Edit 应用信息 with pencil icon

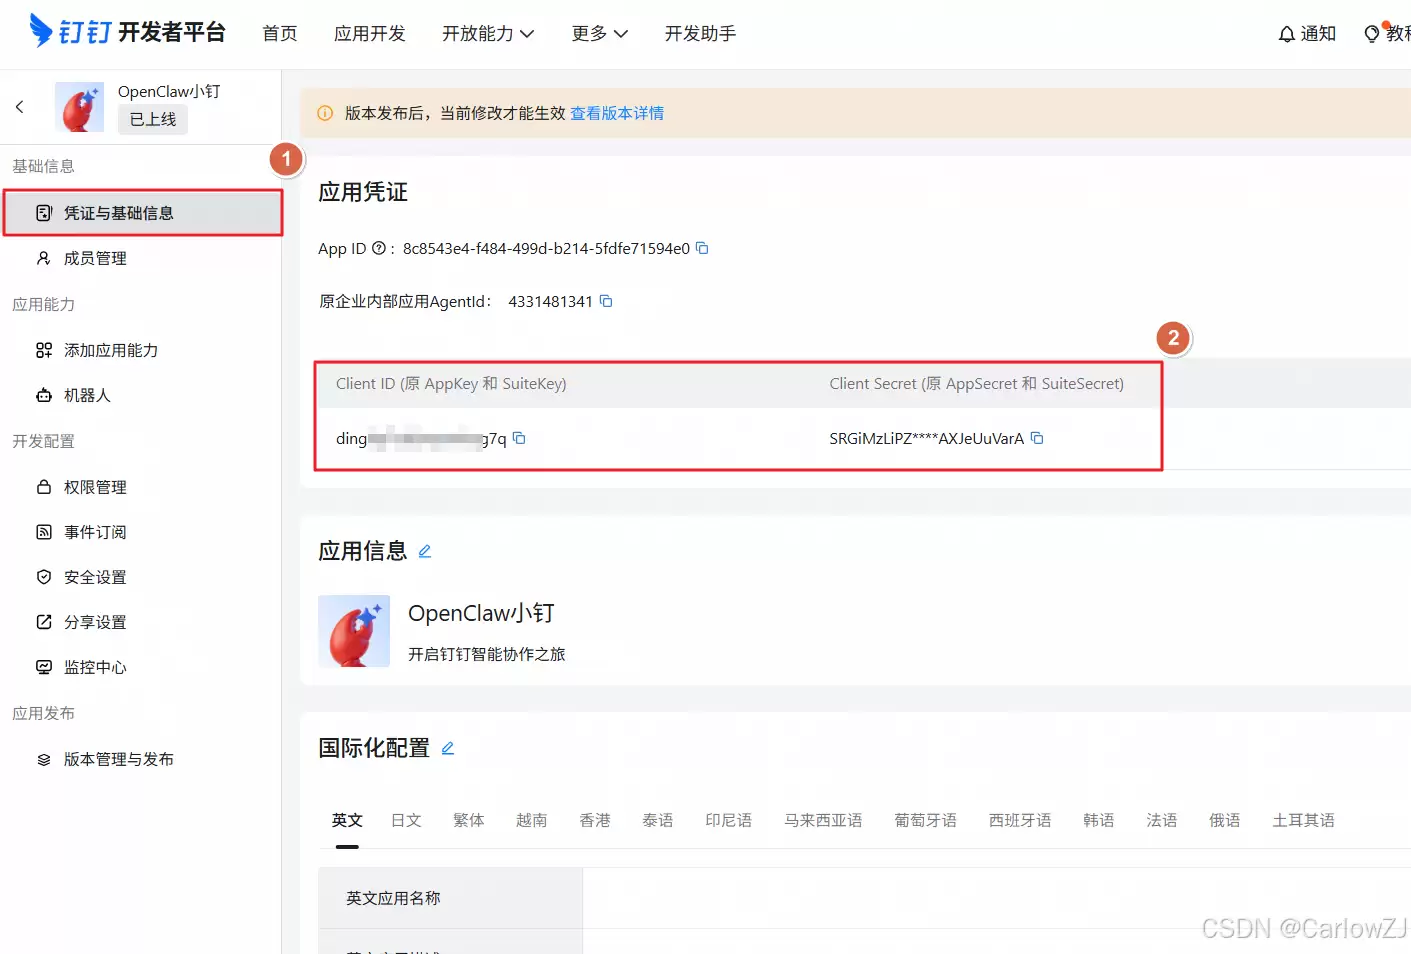click(x=425, y=551)
